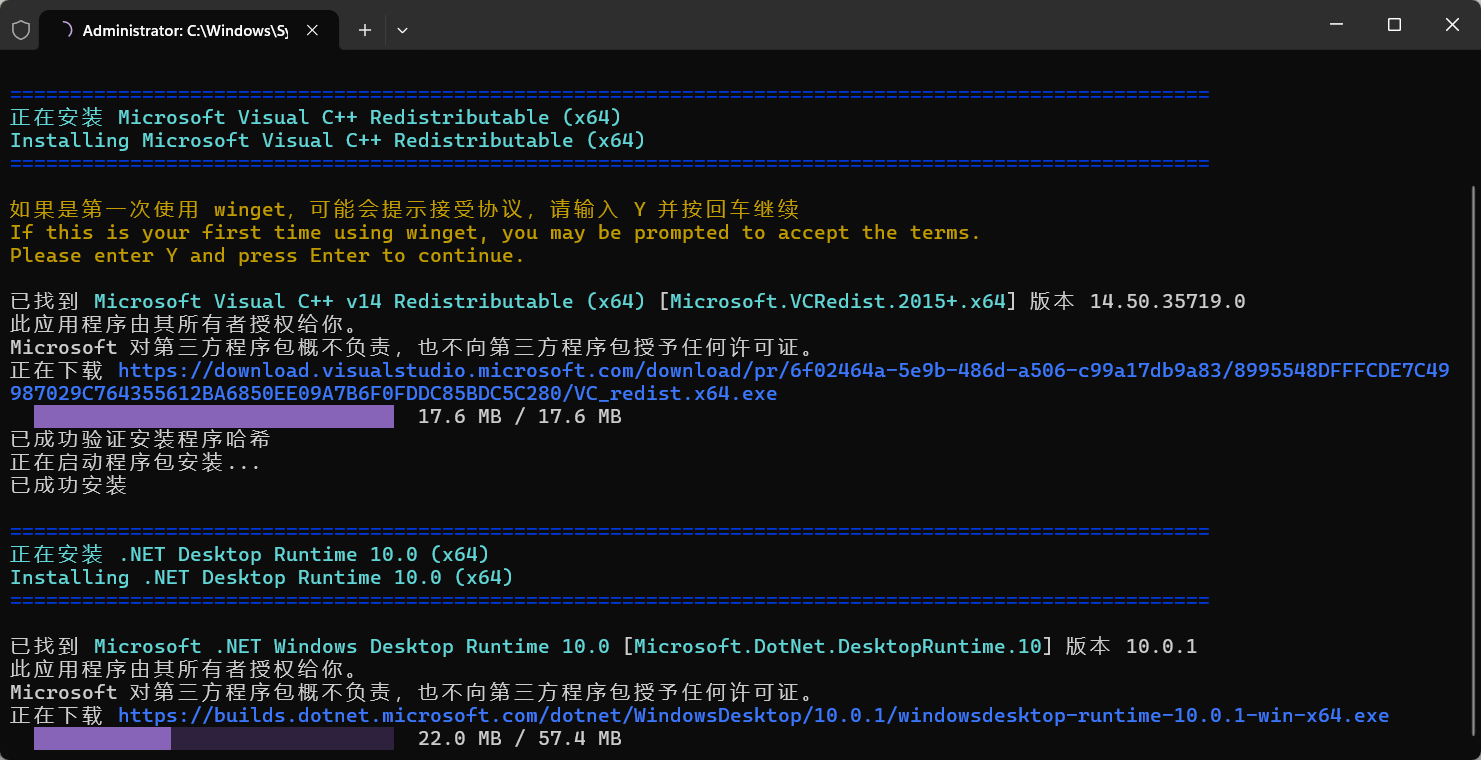Viewport: 1481px width, 760px height.
Task: Click the package name "Microsoft .NET Windows Desktop Runtime 10.0"
Action: [352, 647]
